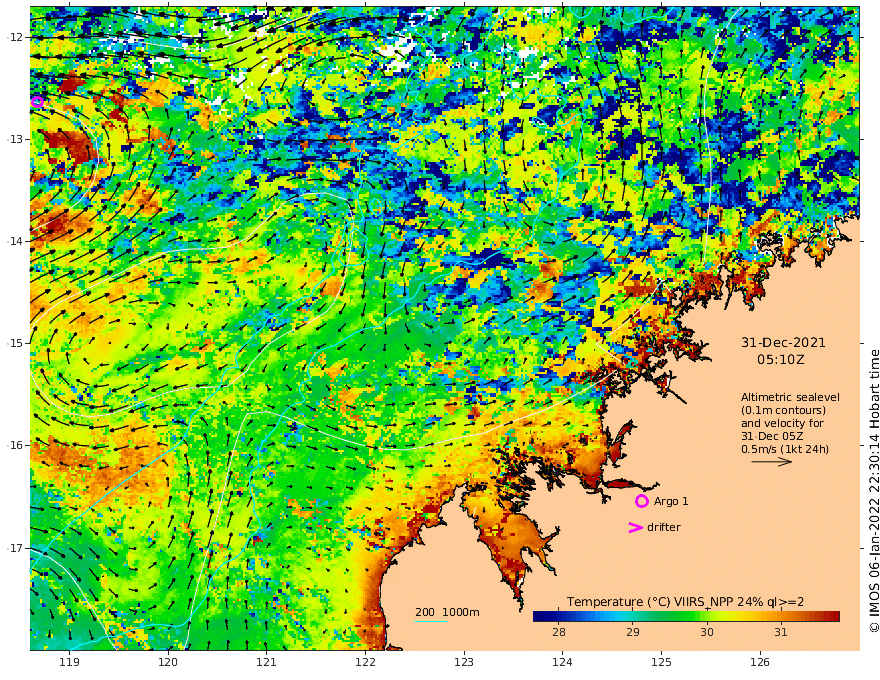Click the IMOS copyright timestamp text
The image size is (880, 680).
click(874, 491)
